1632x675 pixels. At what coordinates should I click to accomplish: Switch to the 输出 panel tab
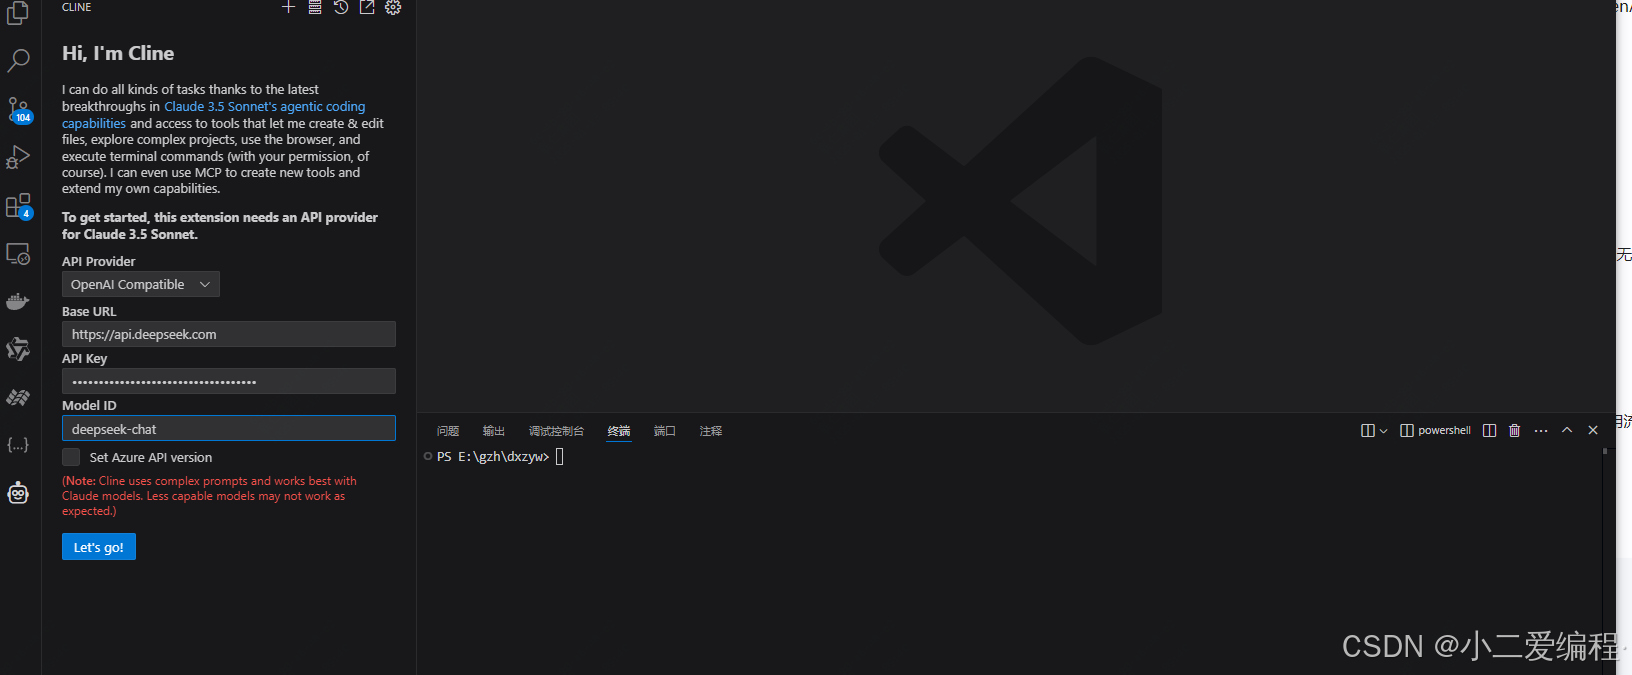pos(494,431)
